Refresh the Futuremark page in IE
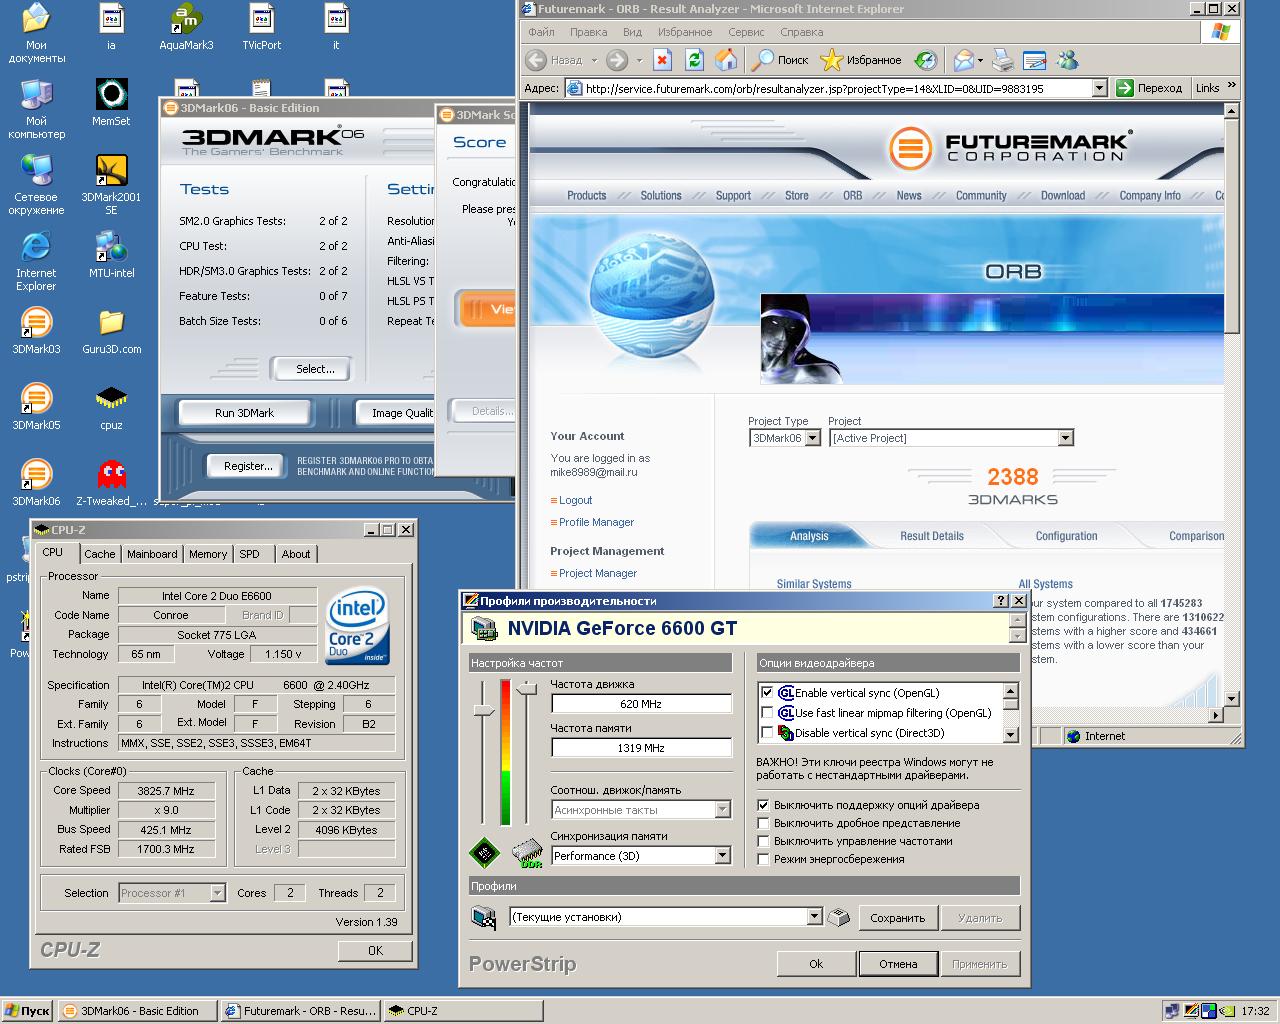The image size is (1280, 1024). (694, 60)
